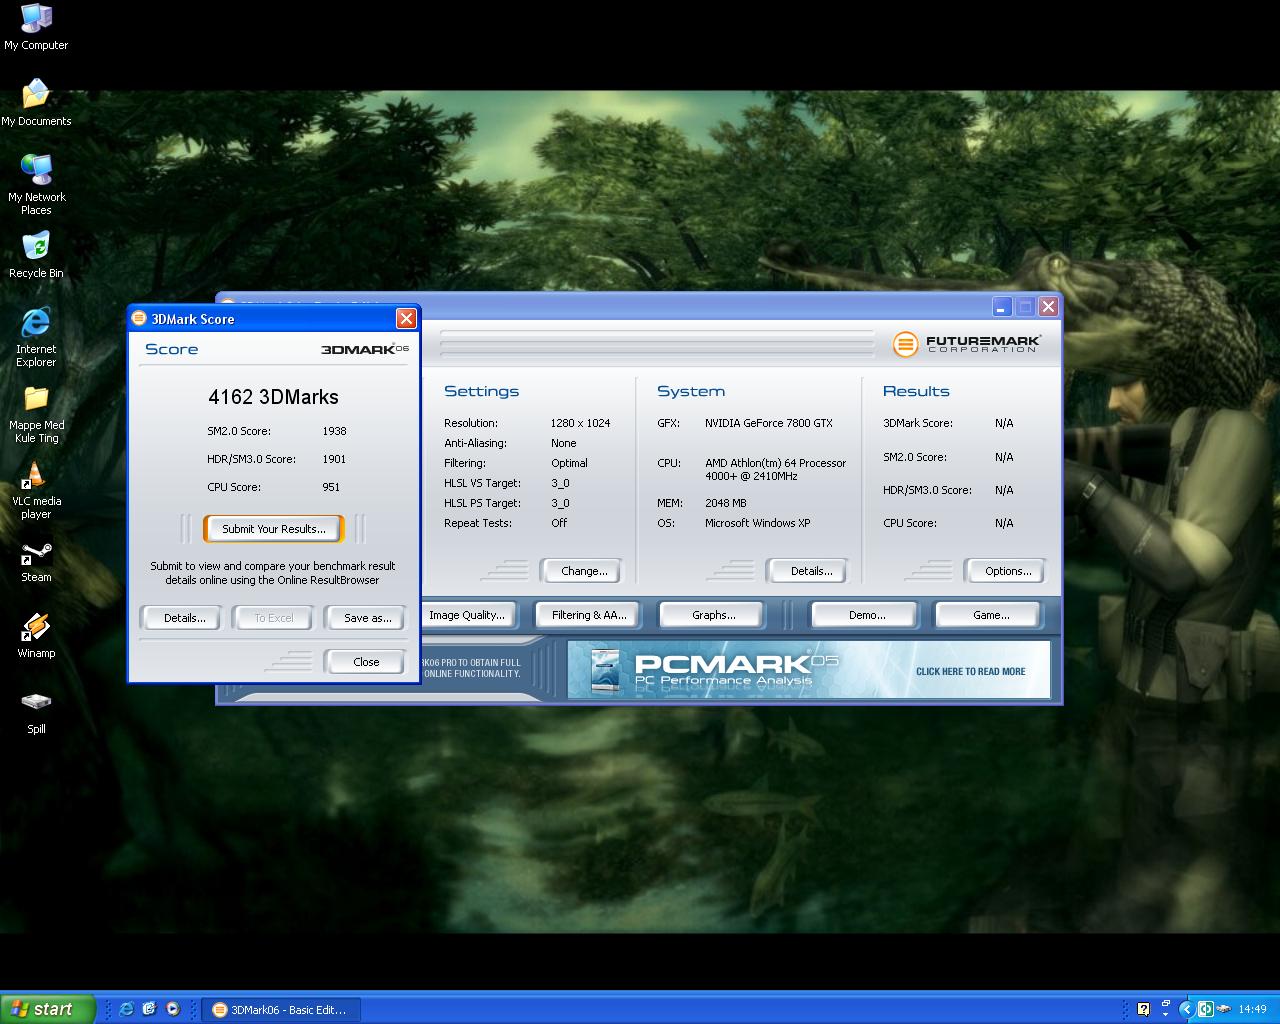The width and height of the screenshot is (1280, 1024).
Task: Click the 1280 x 1024 resolution value
Action: pos(580,423)
